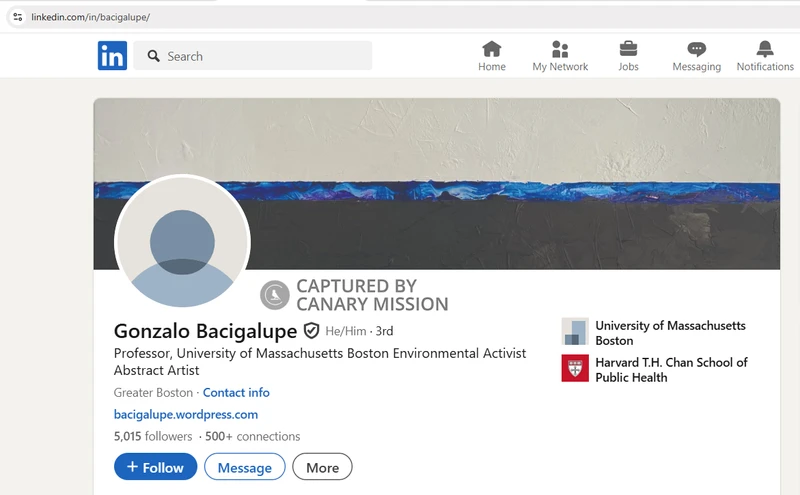Click the site settings icon in the address bar

(18, 17)
